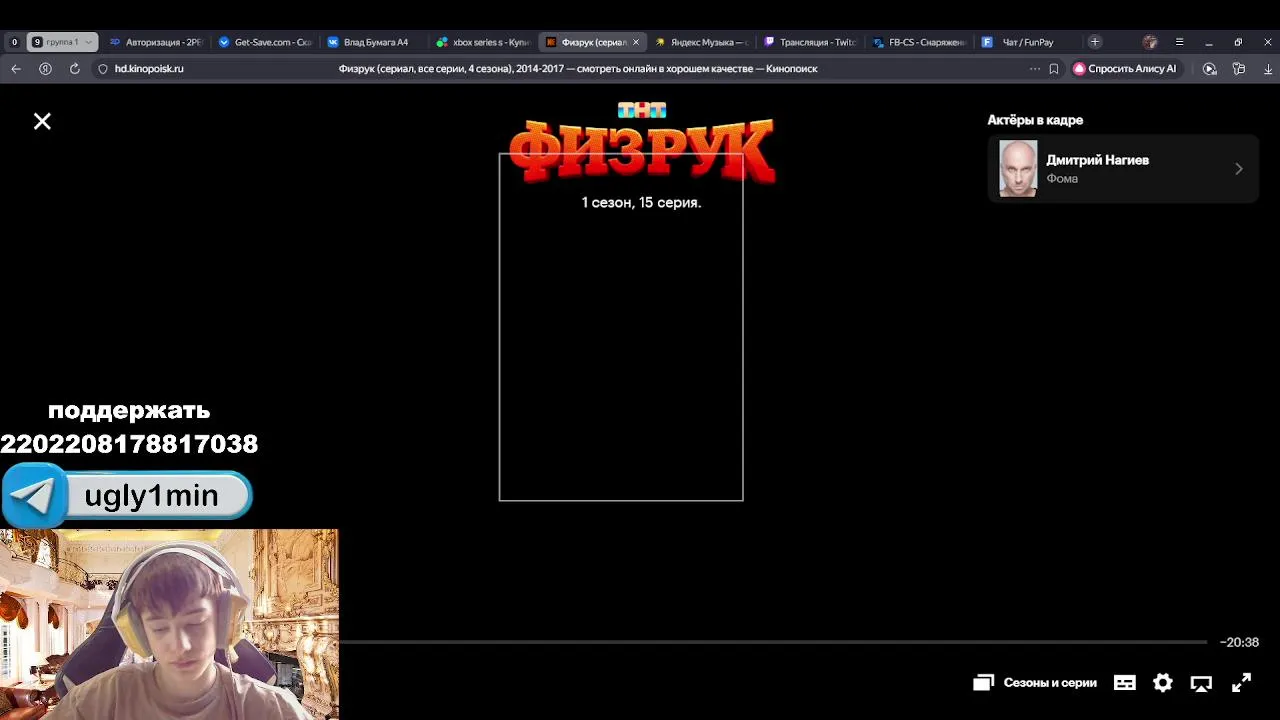Click Дмитрий Нагиев actor photo thumbnail

(x=1018, y=169)
